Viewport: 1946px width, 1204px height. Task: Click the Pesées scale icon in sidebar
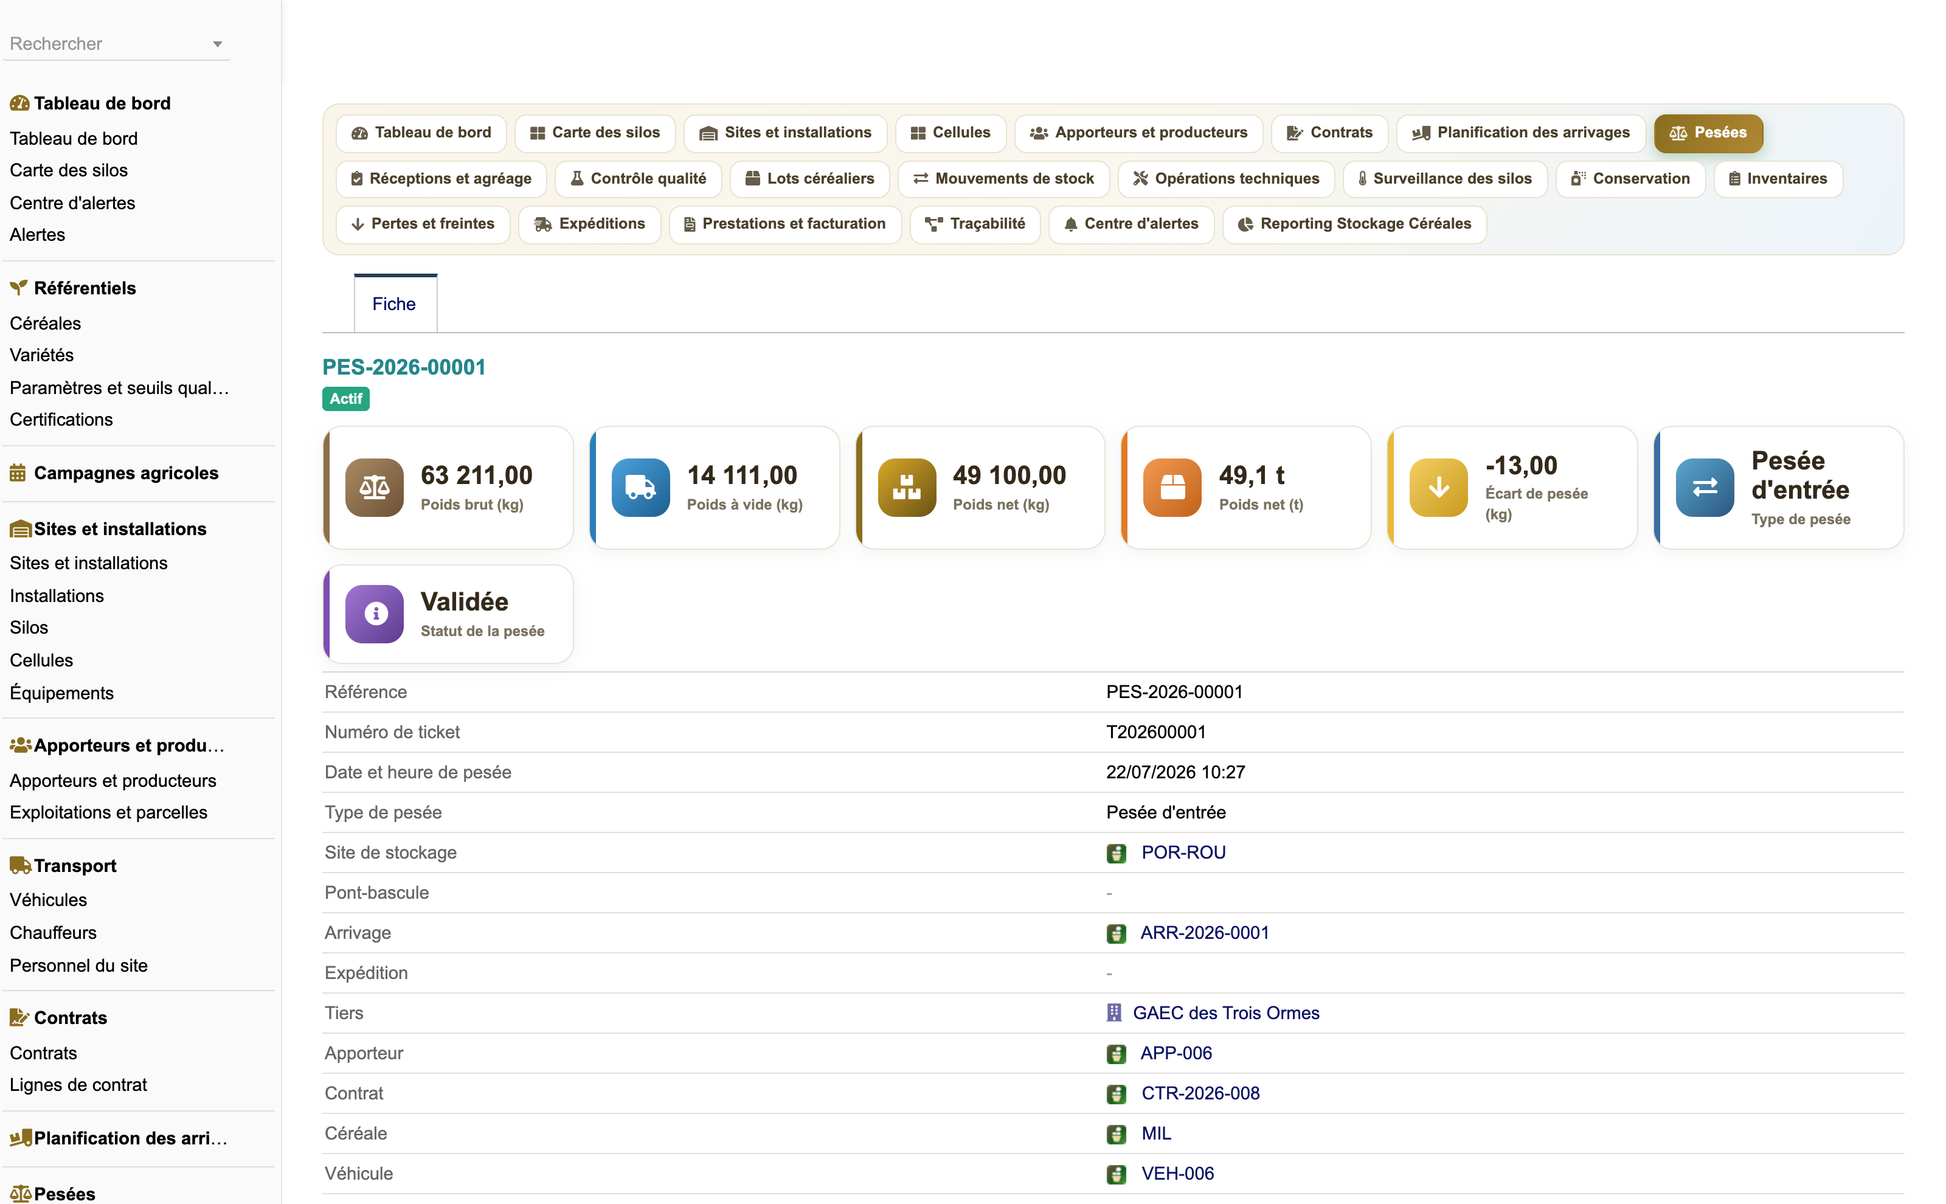[20, 1194]
